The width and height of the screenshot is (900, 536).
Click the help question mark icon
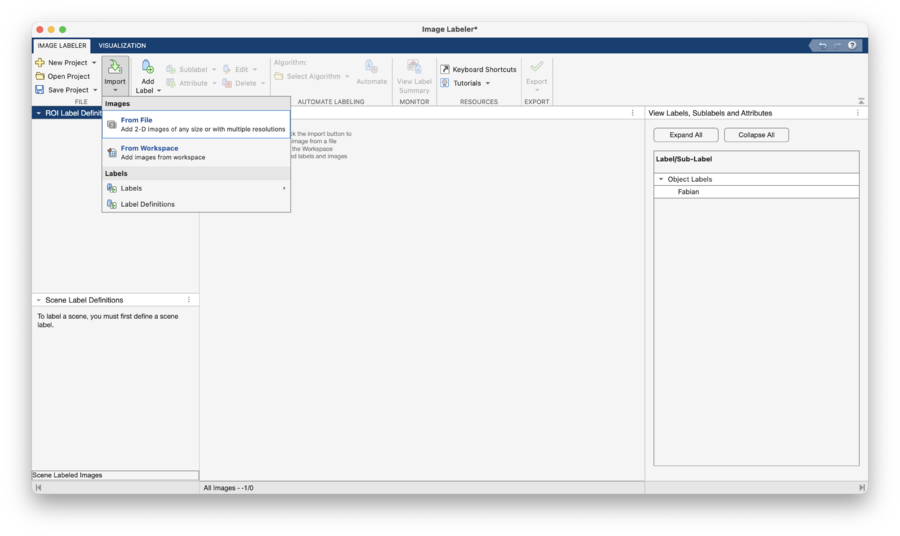(851, 45)
